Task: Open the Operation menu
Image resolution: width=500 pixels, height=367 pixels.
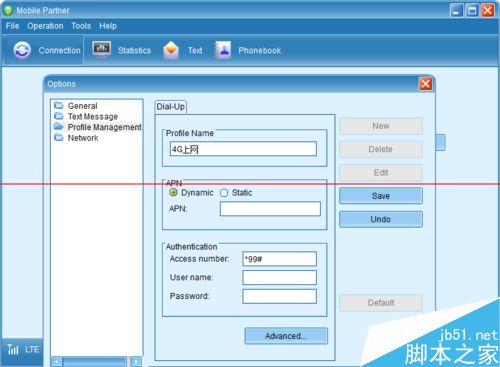Action: tap(45, 26)
